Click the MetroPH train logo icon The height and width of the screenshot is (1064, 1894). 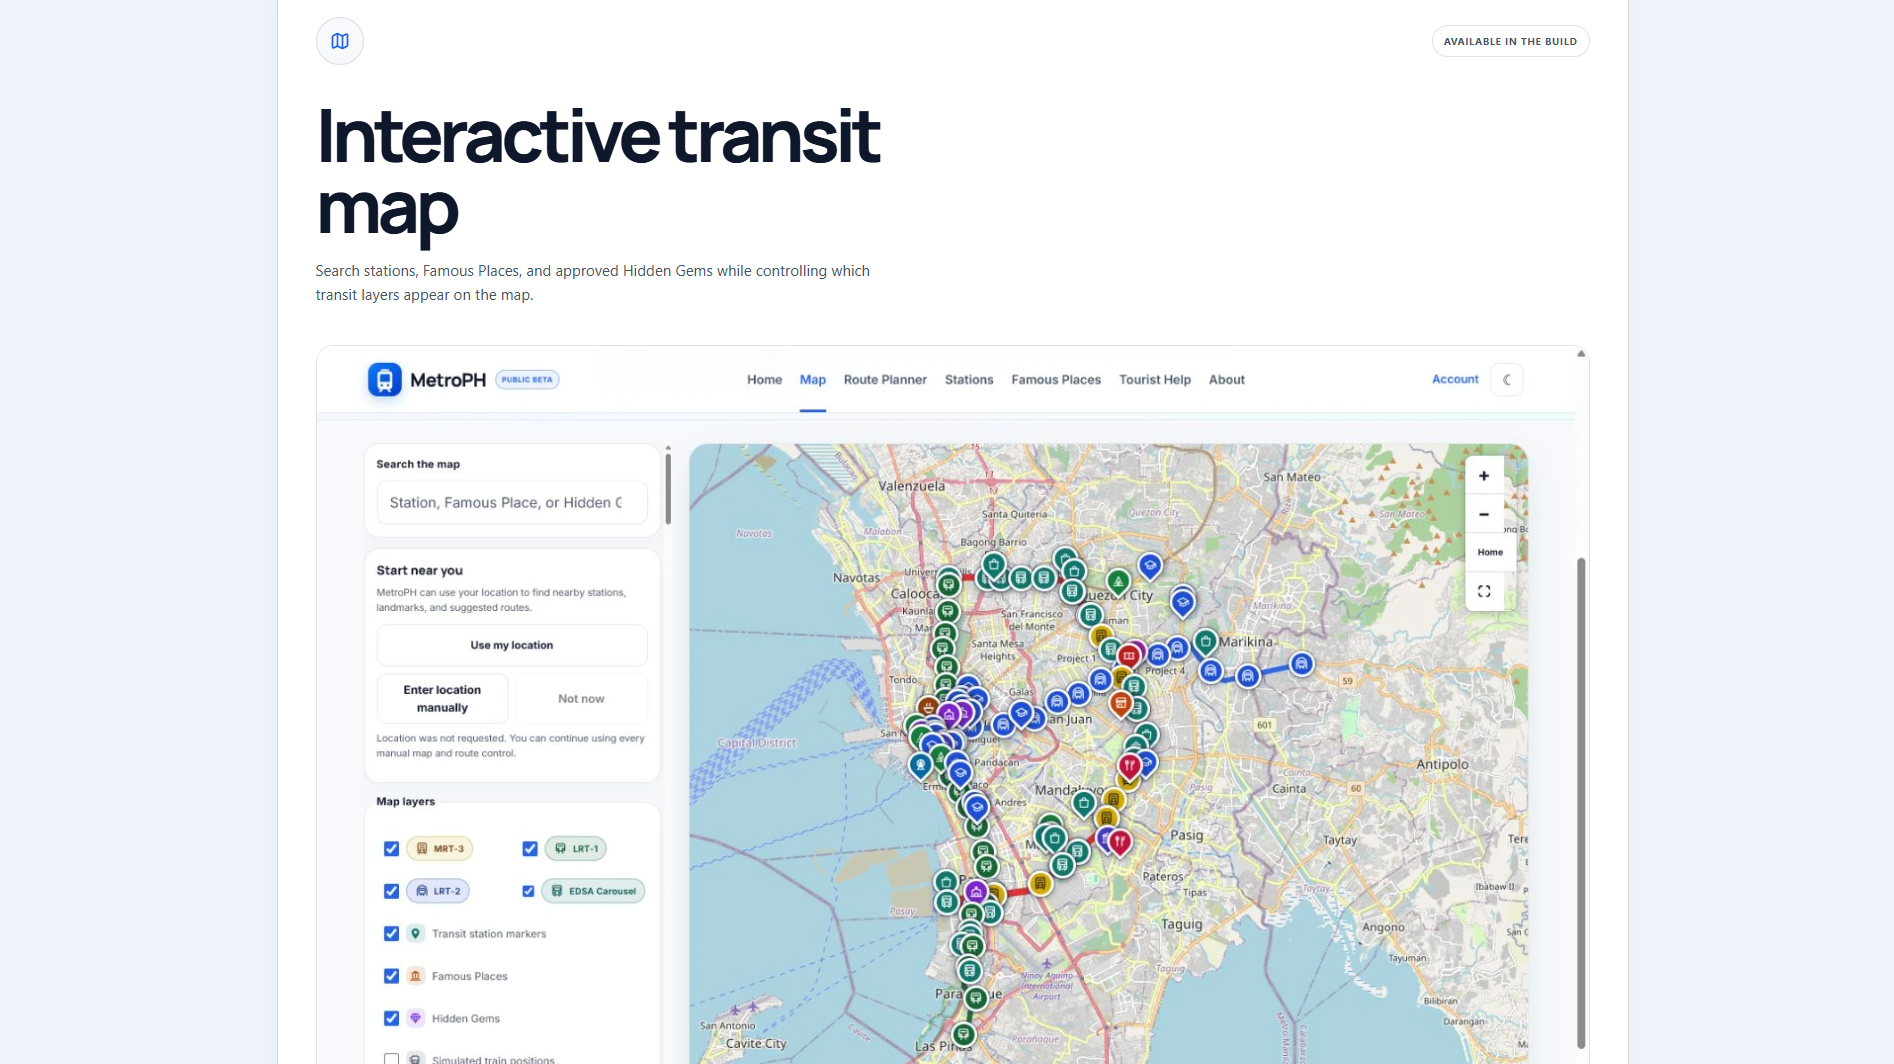pyautogui.click(x=385, y=380)
